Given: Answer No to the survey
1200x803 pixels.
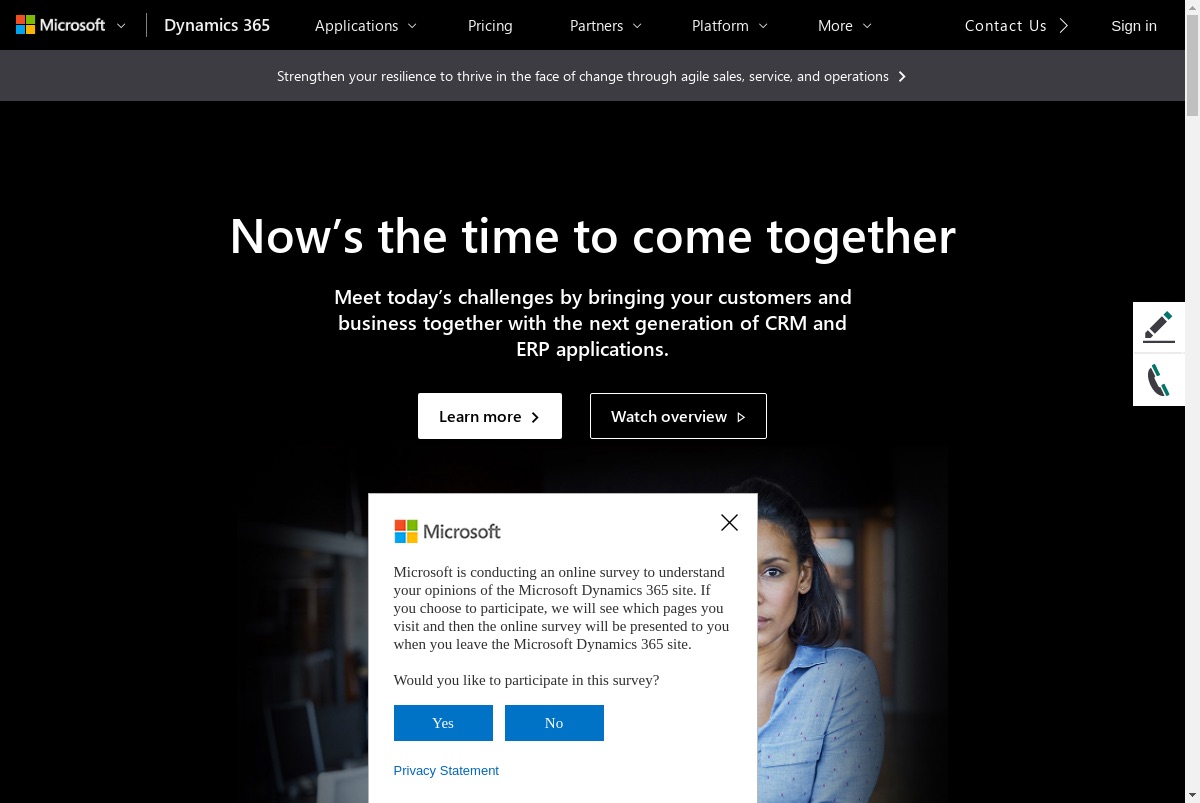Looking at the screenshot, I should [x=554, y=723].
